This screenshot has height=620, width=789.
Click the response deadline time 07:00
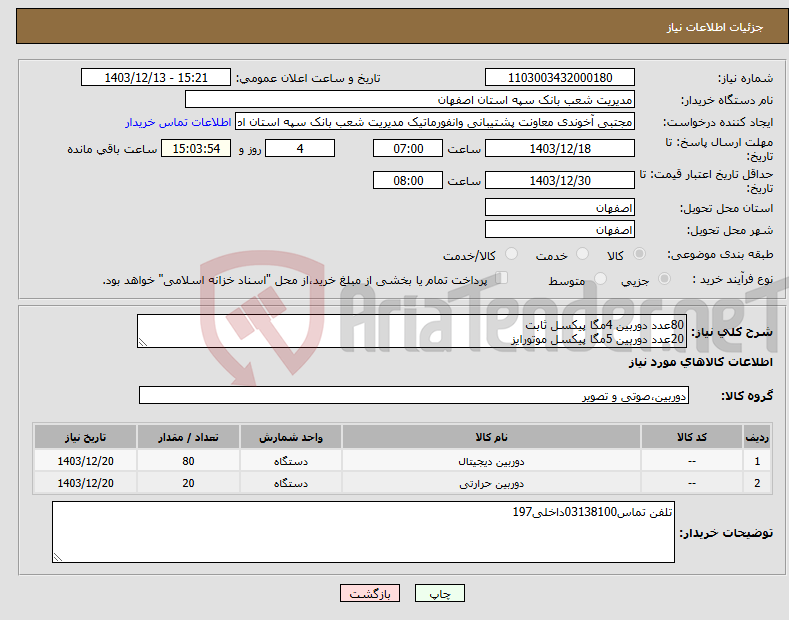click(x=408, y=148)
